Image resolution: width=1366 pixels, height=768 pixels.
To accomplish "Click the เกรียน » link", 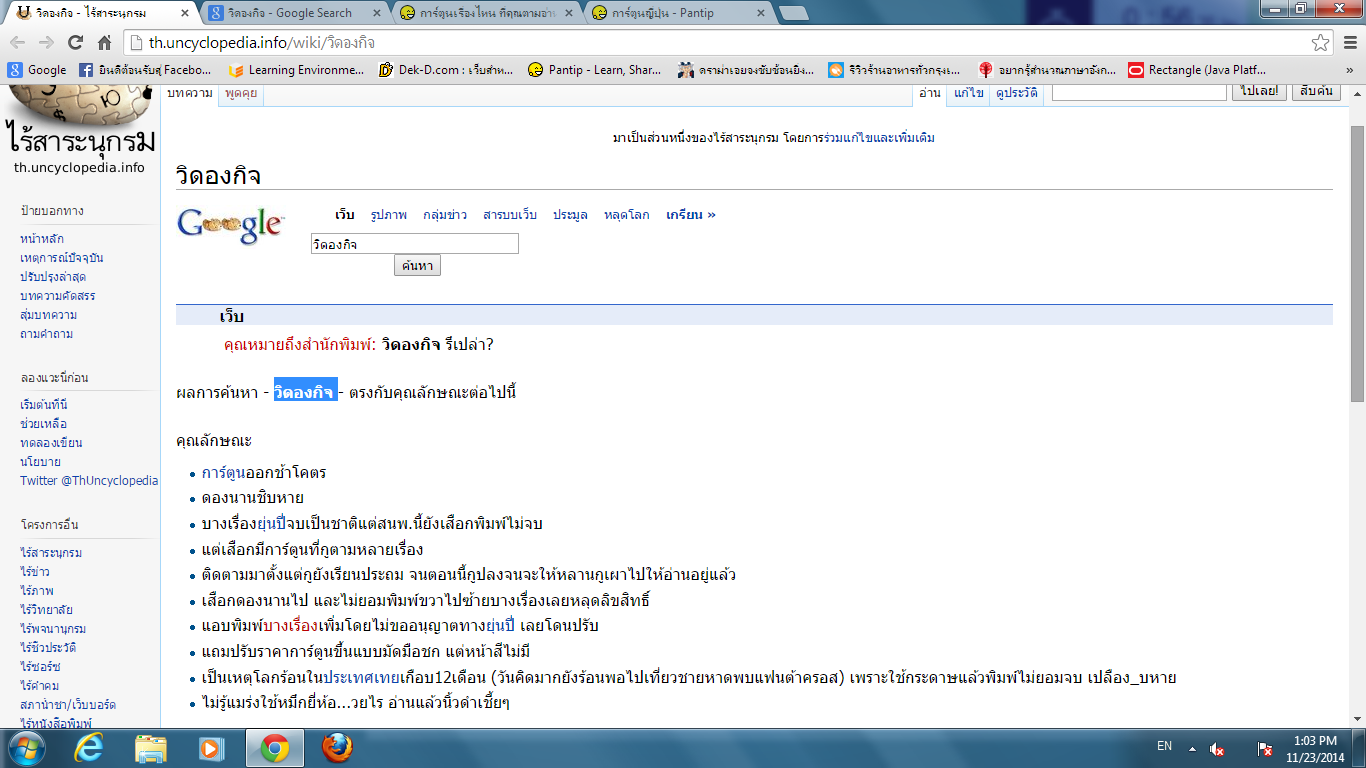I will (691, 215).
